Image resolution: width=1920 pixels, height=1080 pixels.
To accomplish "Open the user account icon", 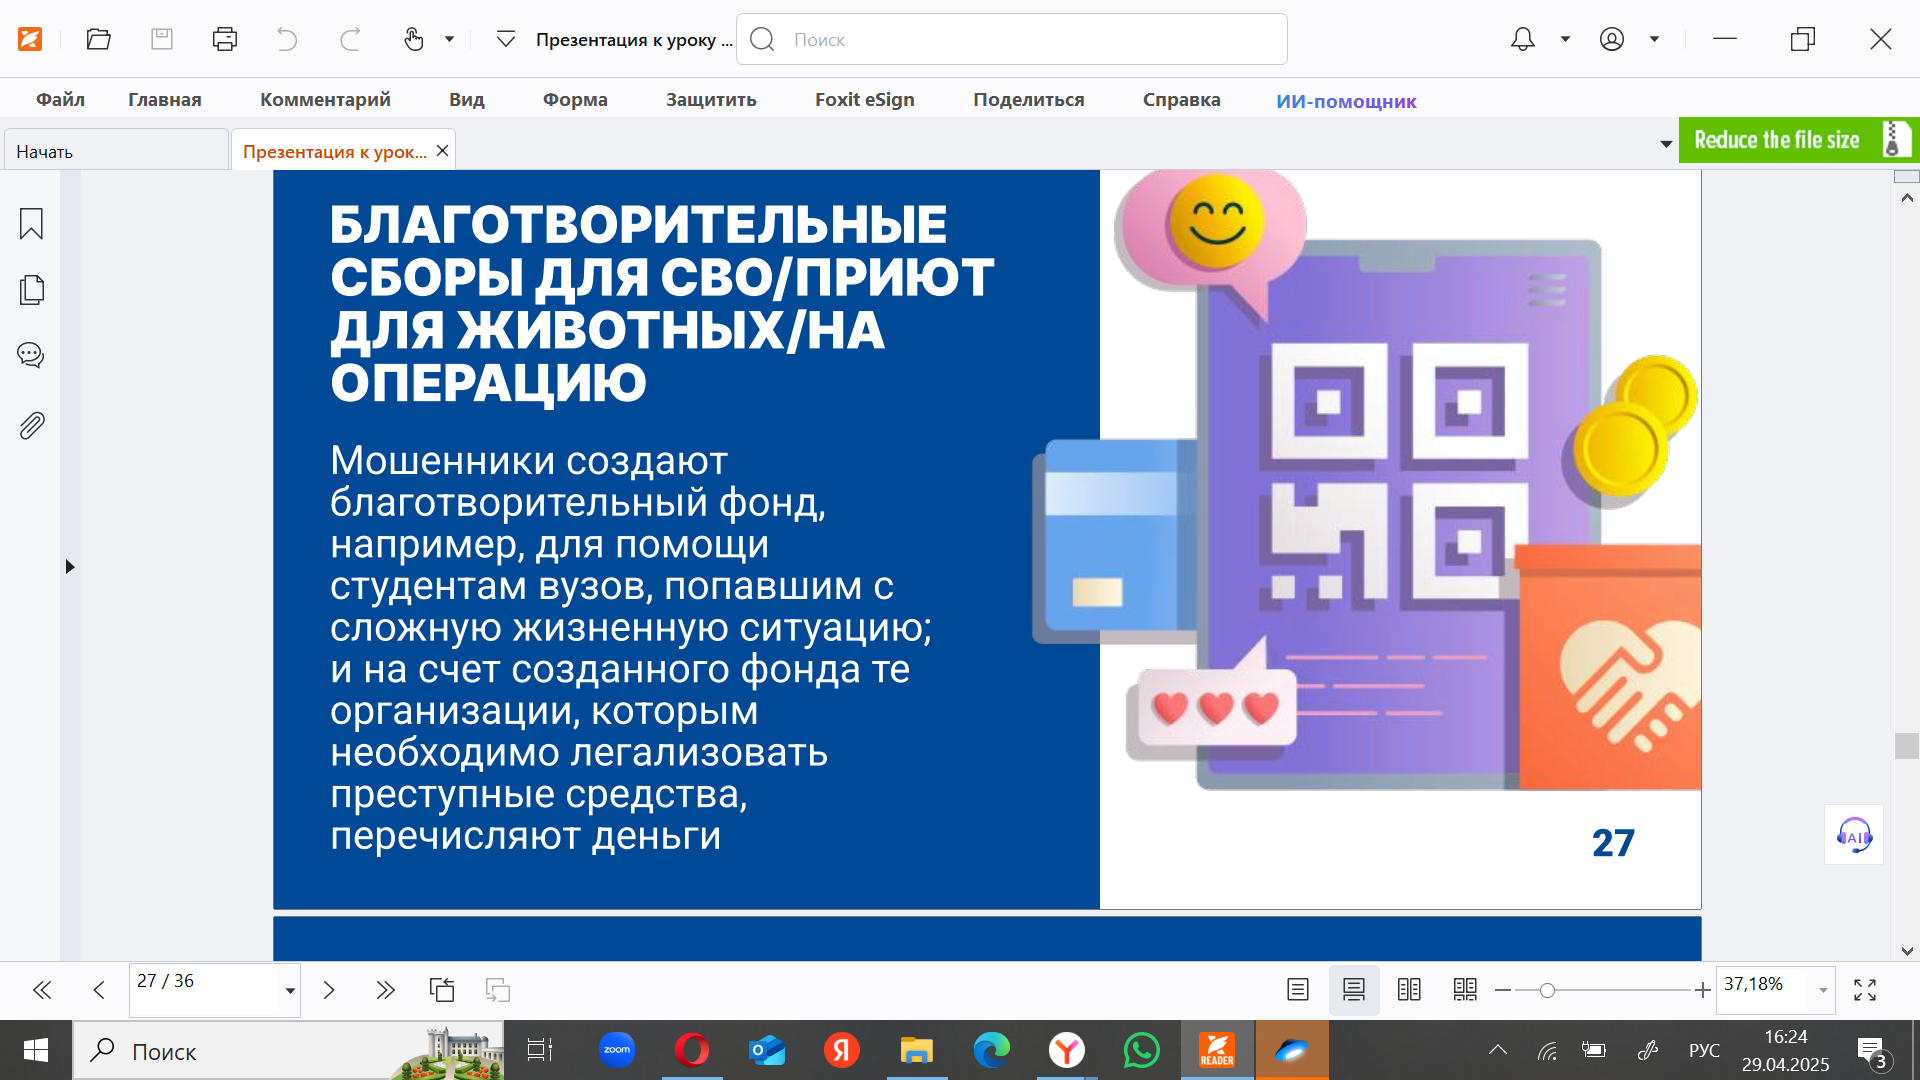I will point(1612,39).
